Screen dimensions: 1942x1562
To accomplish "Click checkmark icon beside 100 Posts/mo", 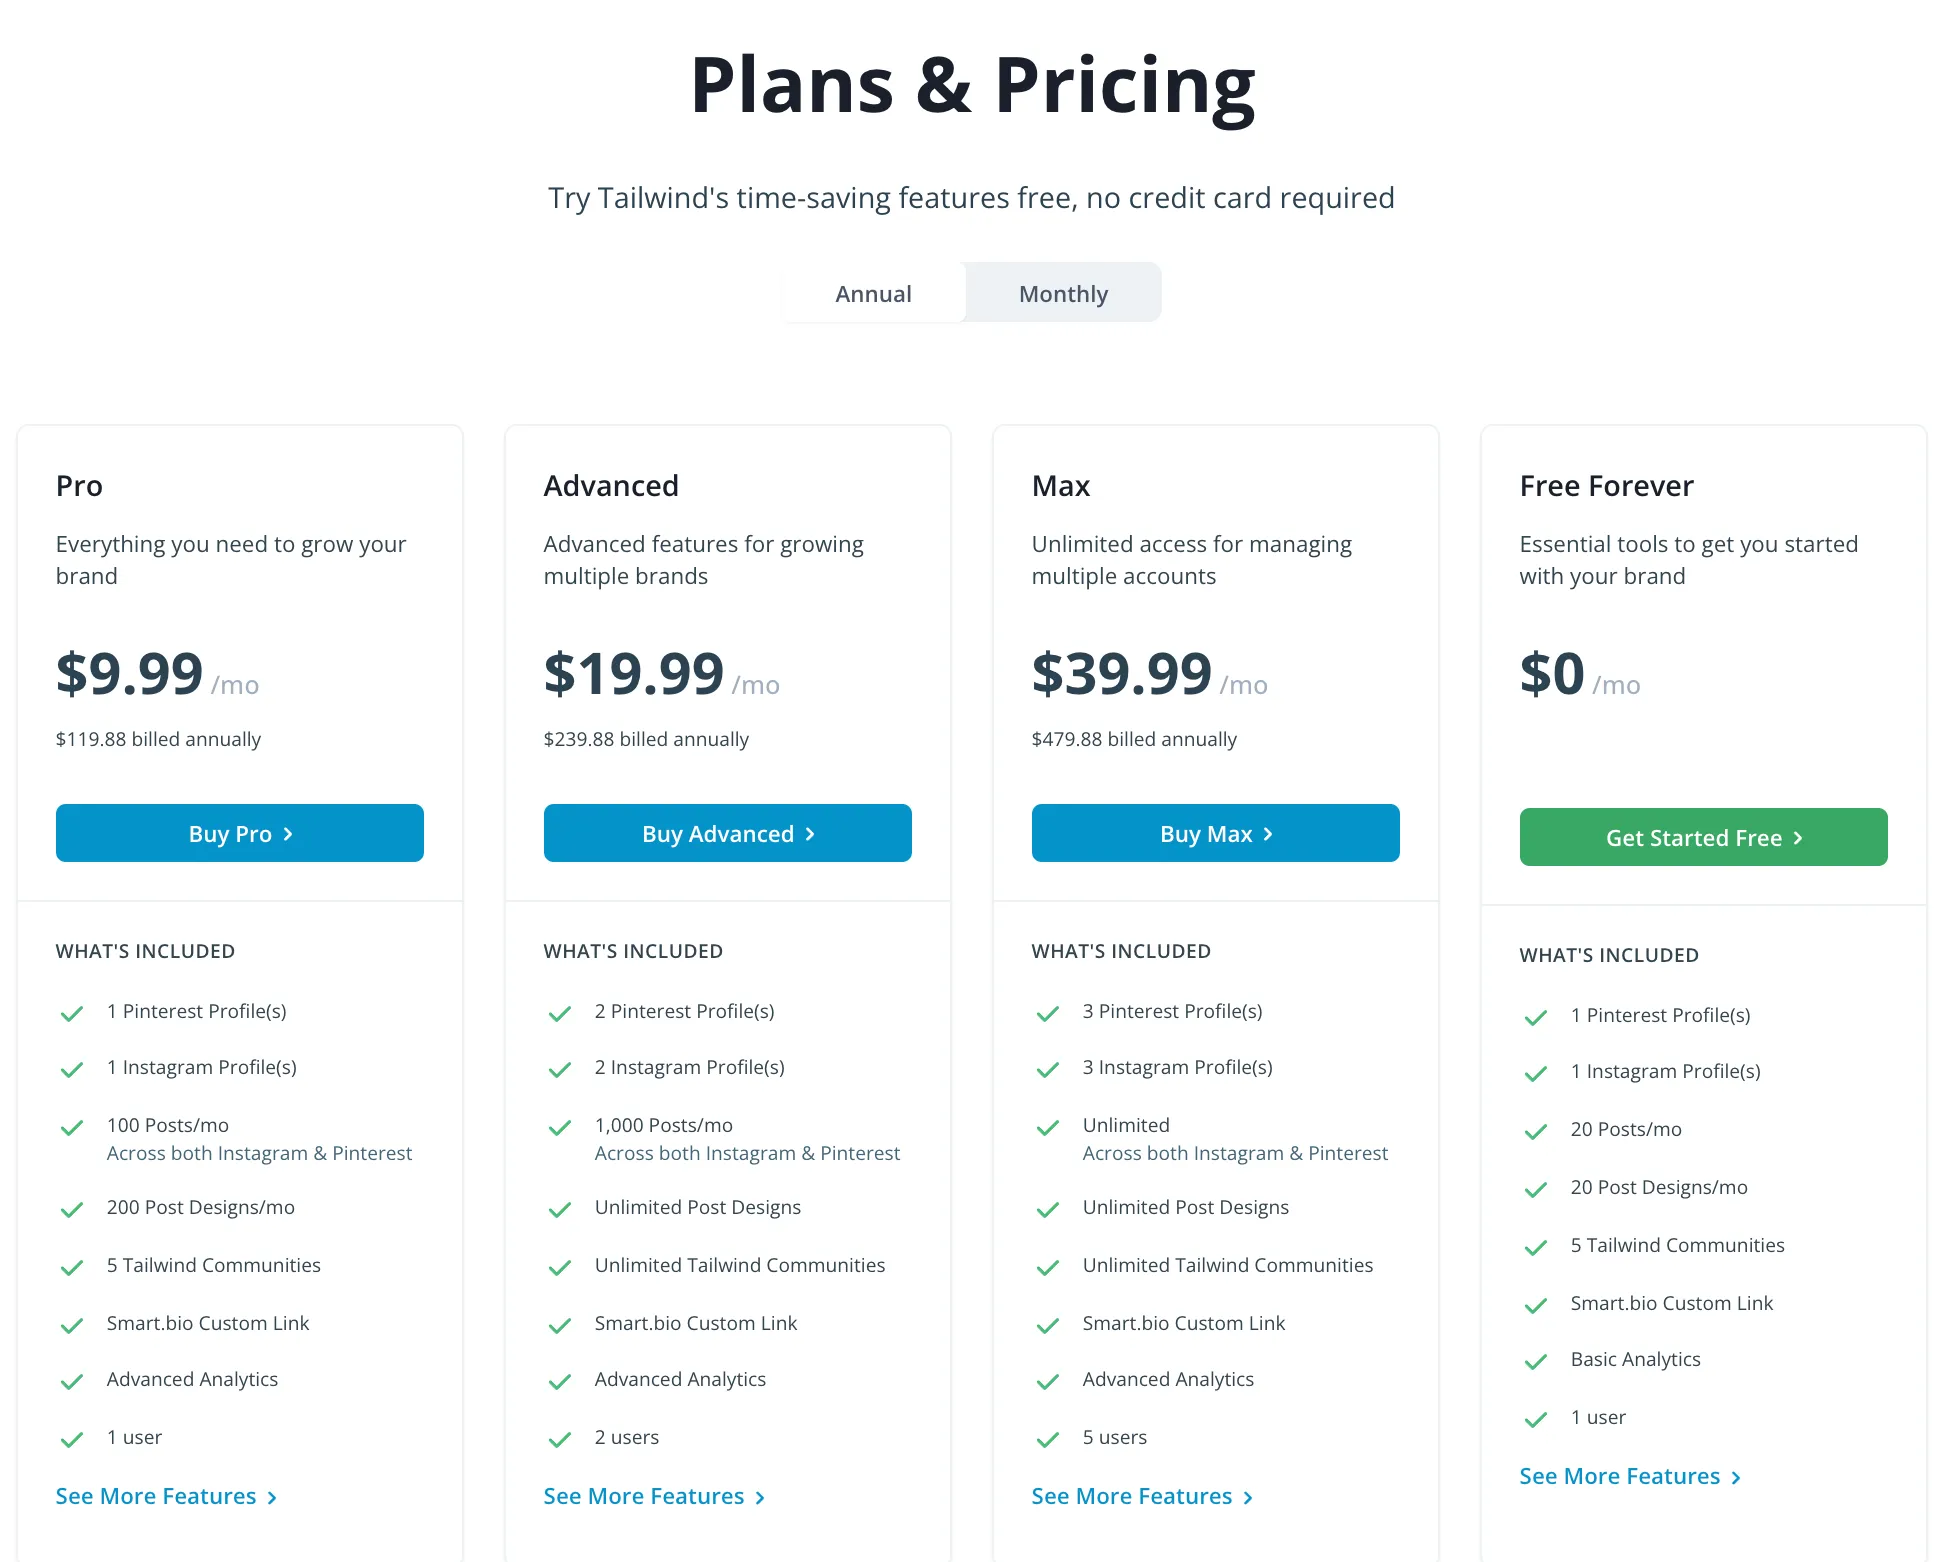I will (72, 1128).
